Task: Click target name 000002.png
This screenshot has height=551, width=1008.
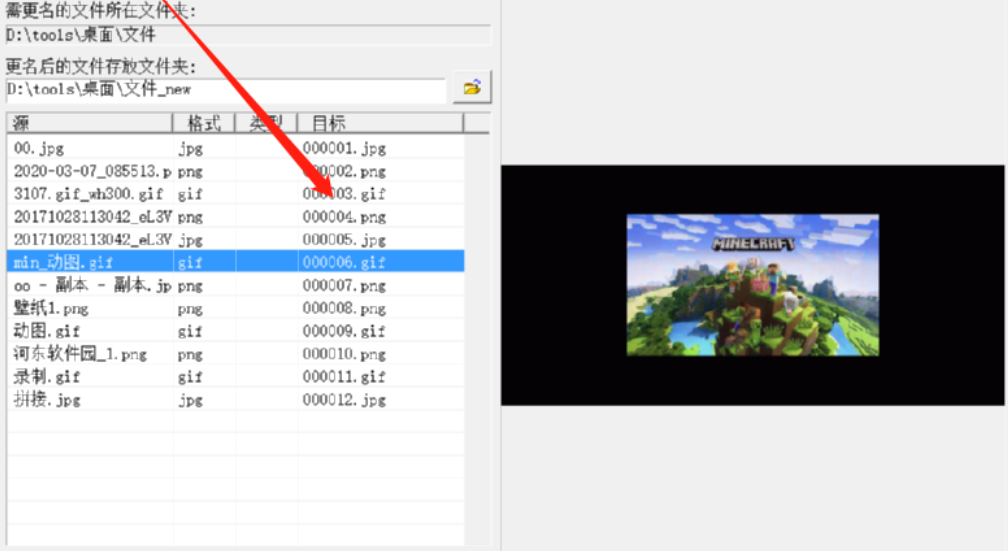Action: [x=344, y=171]
